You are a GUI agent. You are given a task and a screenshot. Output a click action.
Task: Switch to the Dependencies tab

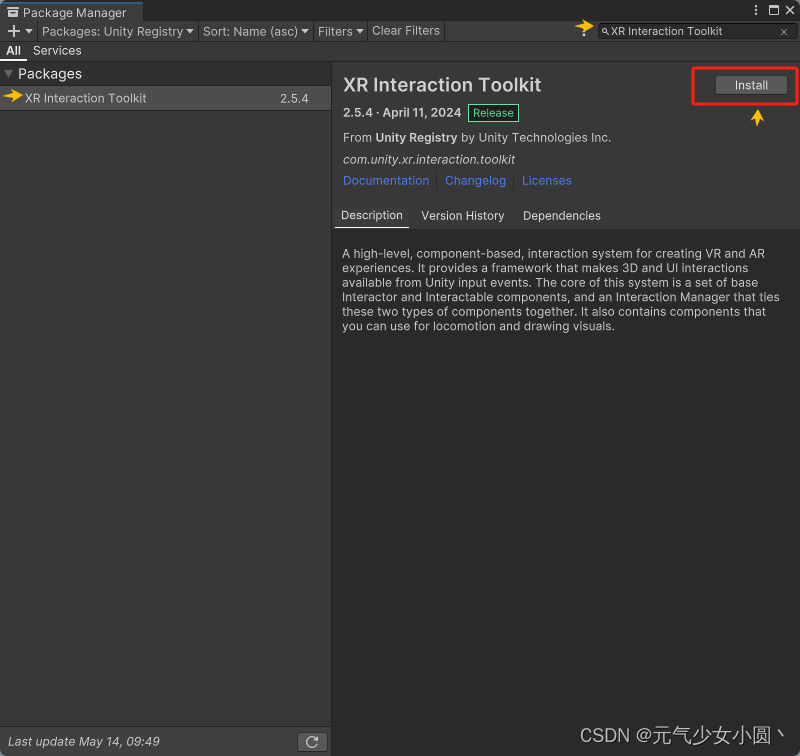tap(562, 216)
